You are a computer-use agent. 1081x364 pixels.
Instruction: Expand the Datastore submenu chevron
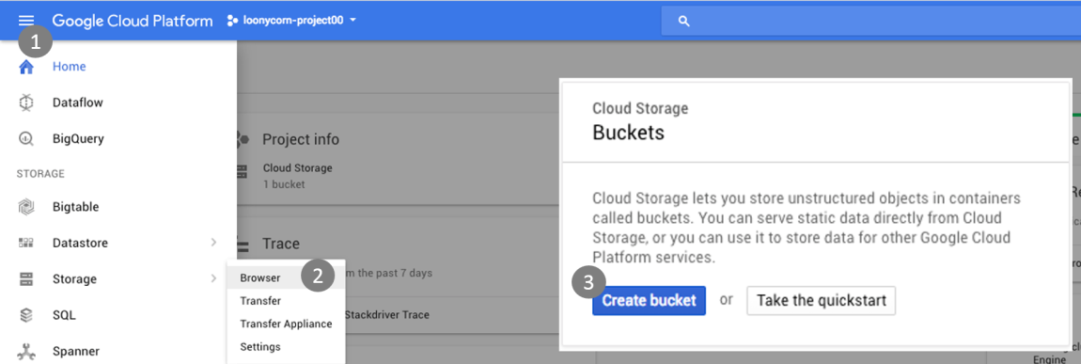214,243
